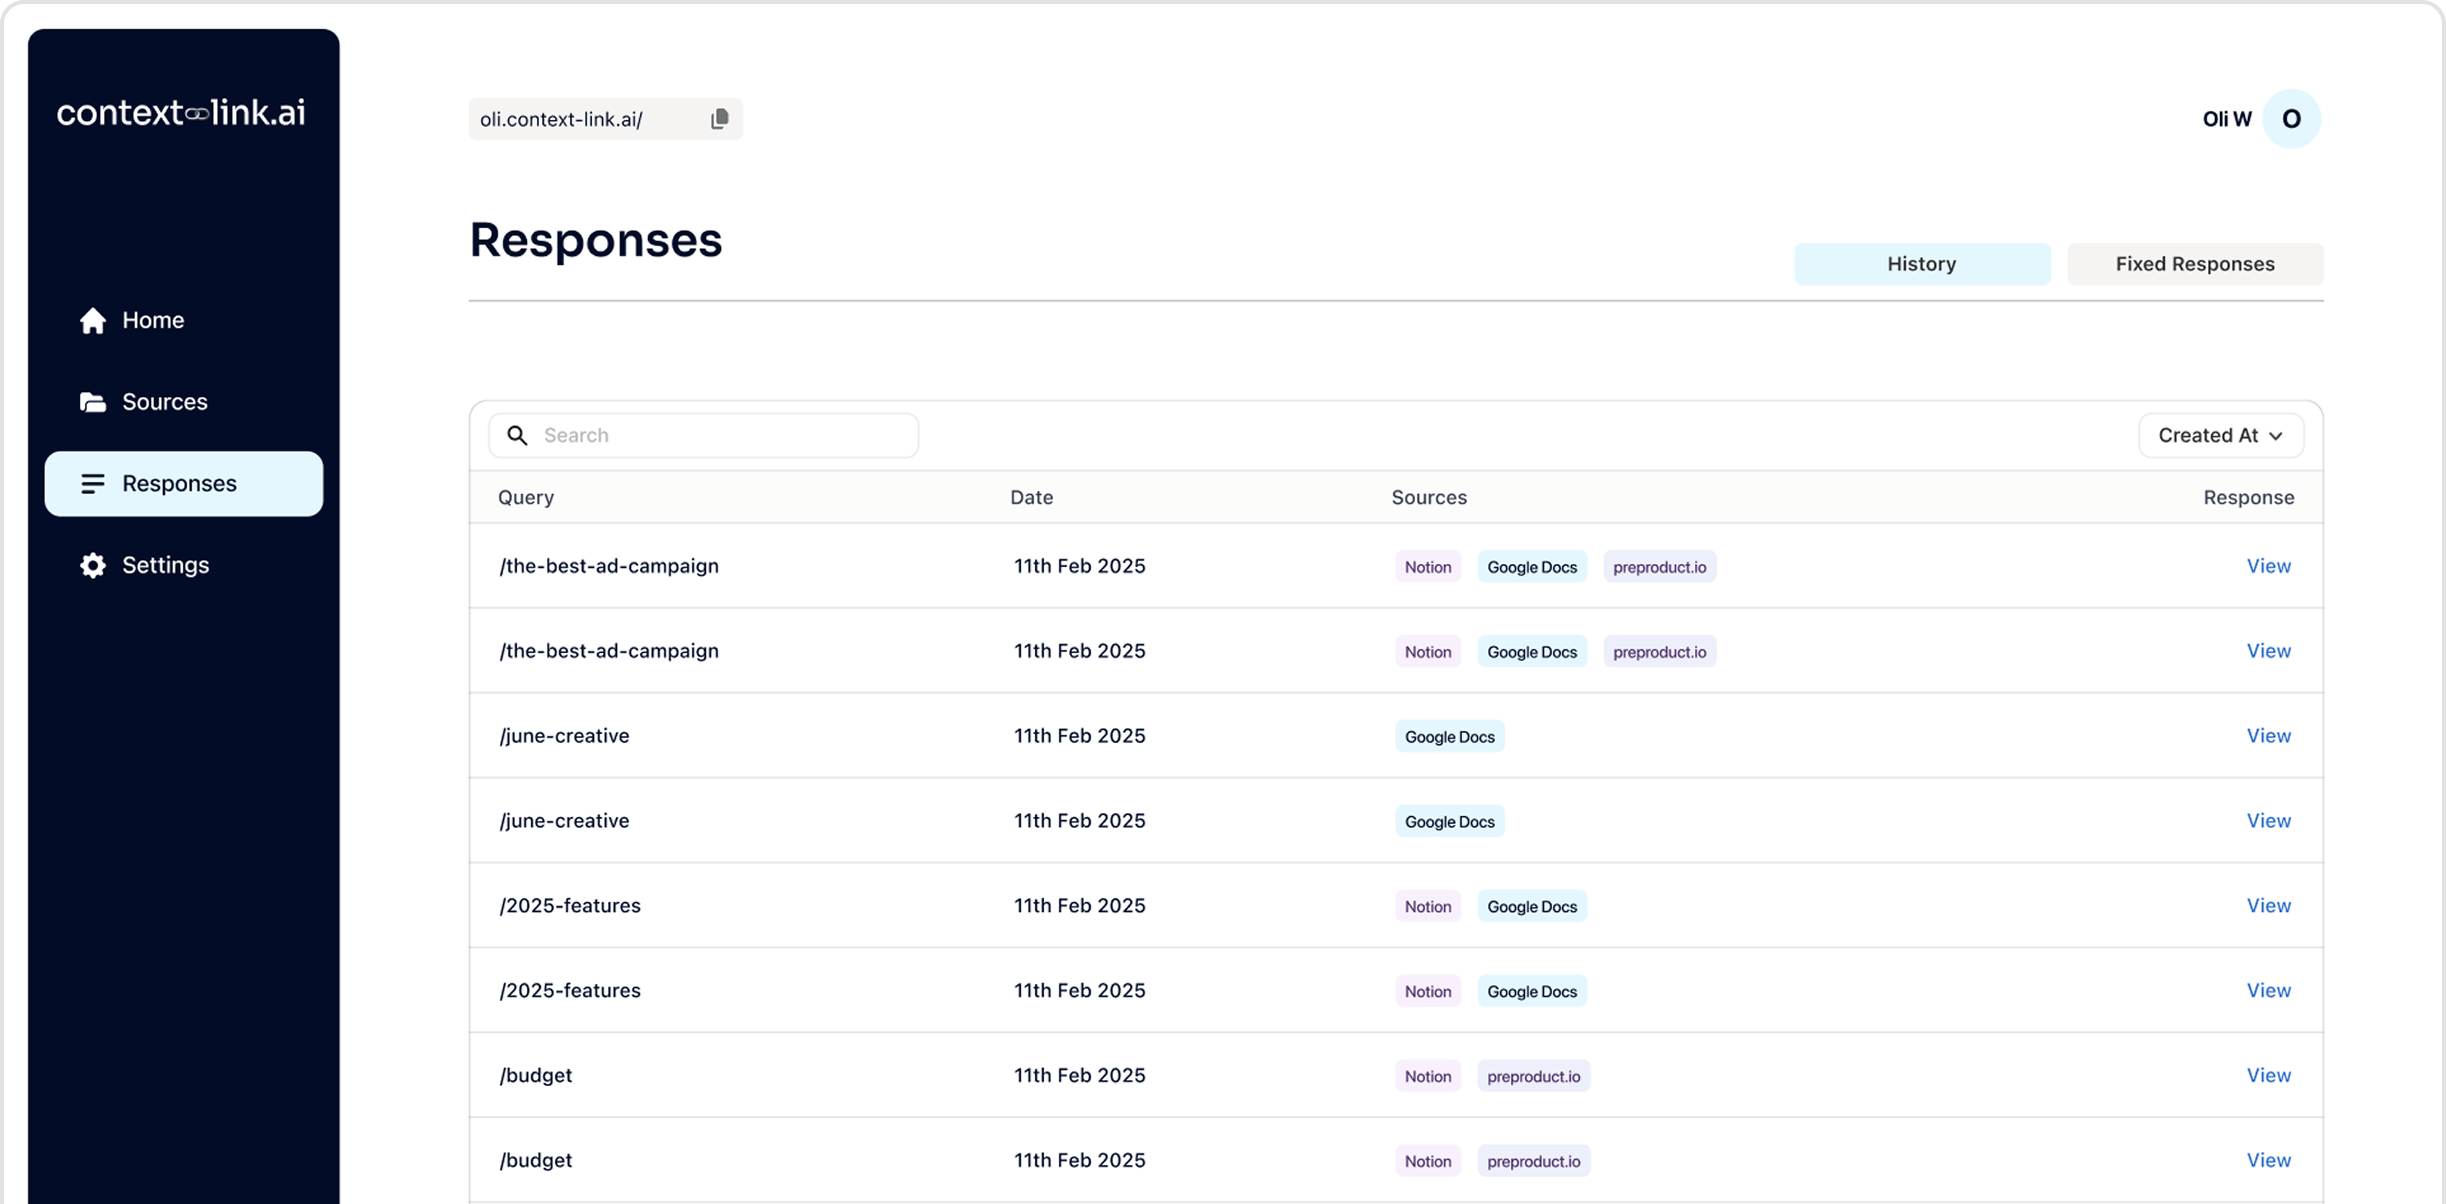Switch to the History tab
The height and width of the screenshot is (1204, 2446).
click(1922, 263)
